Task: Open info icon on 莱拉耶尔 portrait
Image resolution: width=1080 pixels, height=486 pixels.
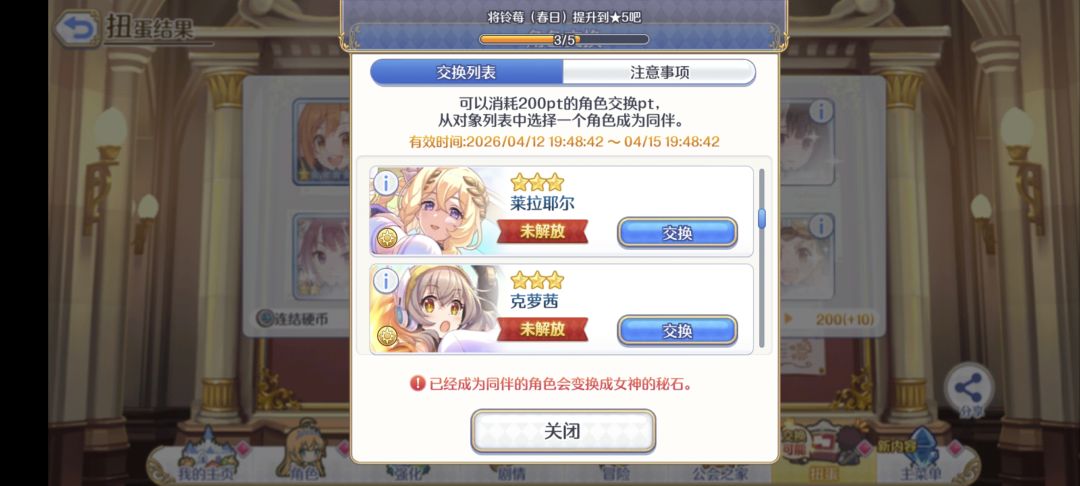Action: (386, 183)
